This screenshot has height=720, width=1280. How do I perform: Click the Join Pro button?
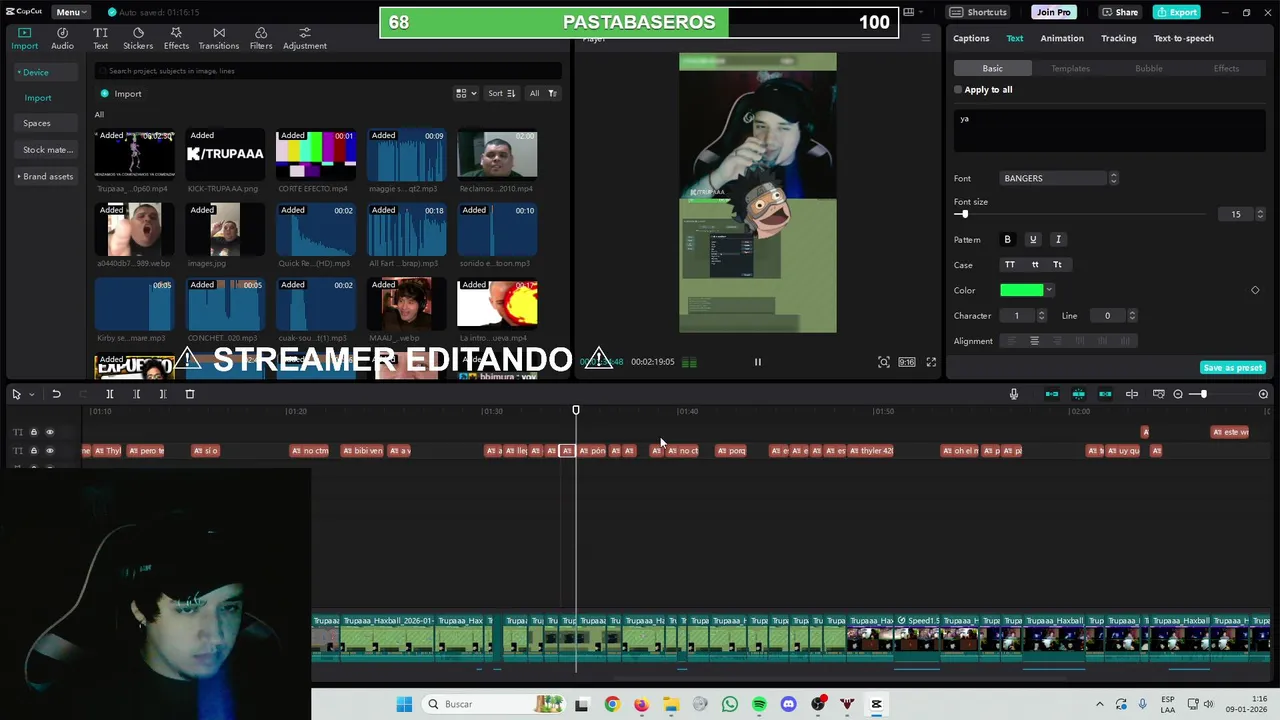(1053, 12)
